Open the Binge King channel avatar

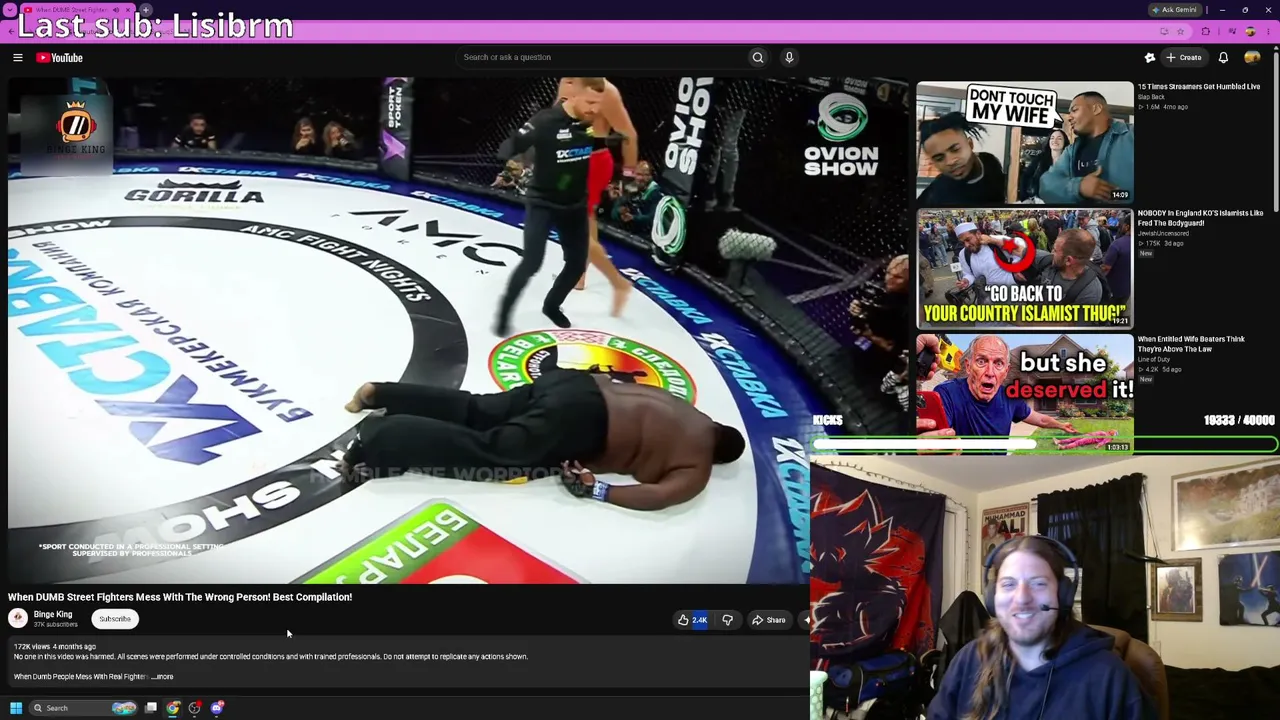point(18,619)
